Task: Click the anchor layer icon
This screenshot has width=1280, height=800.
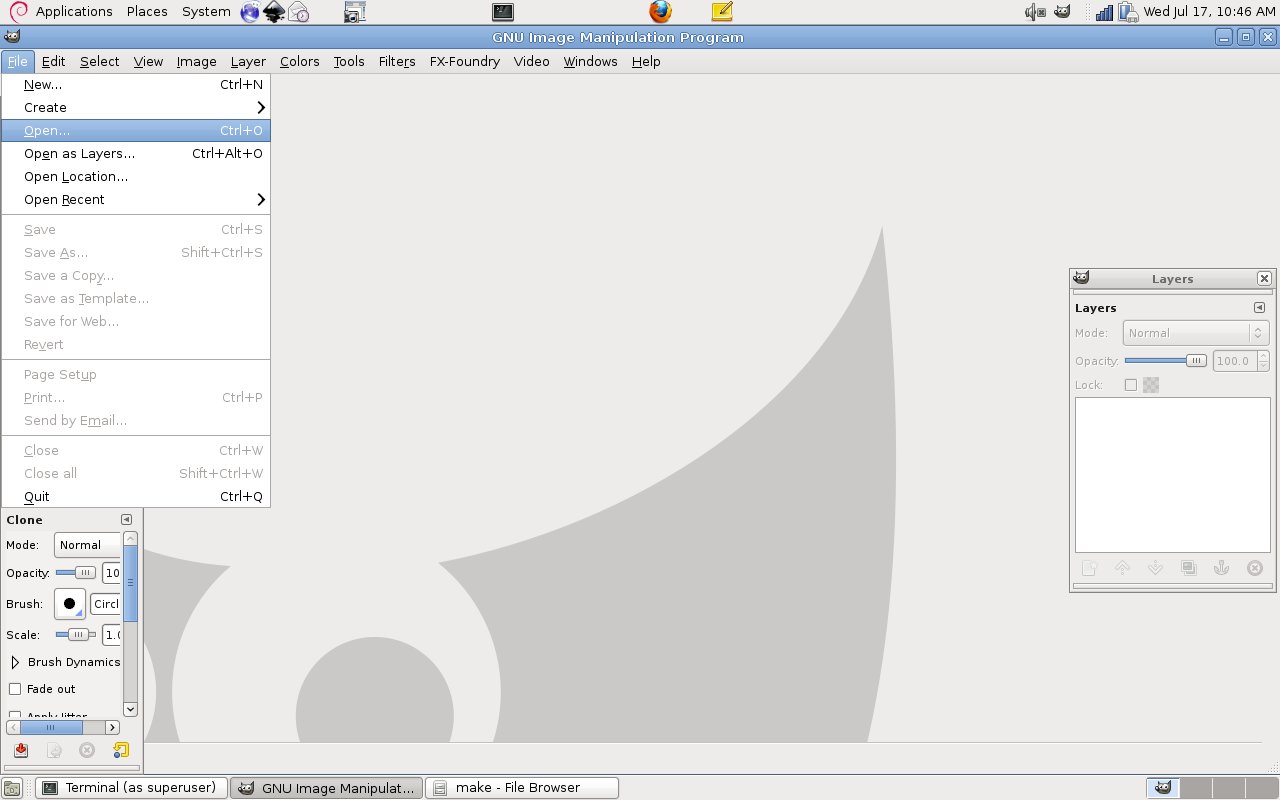Action: tap(1221, 568)
